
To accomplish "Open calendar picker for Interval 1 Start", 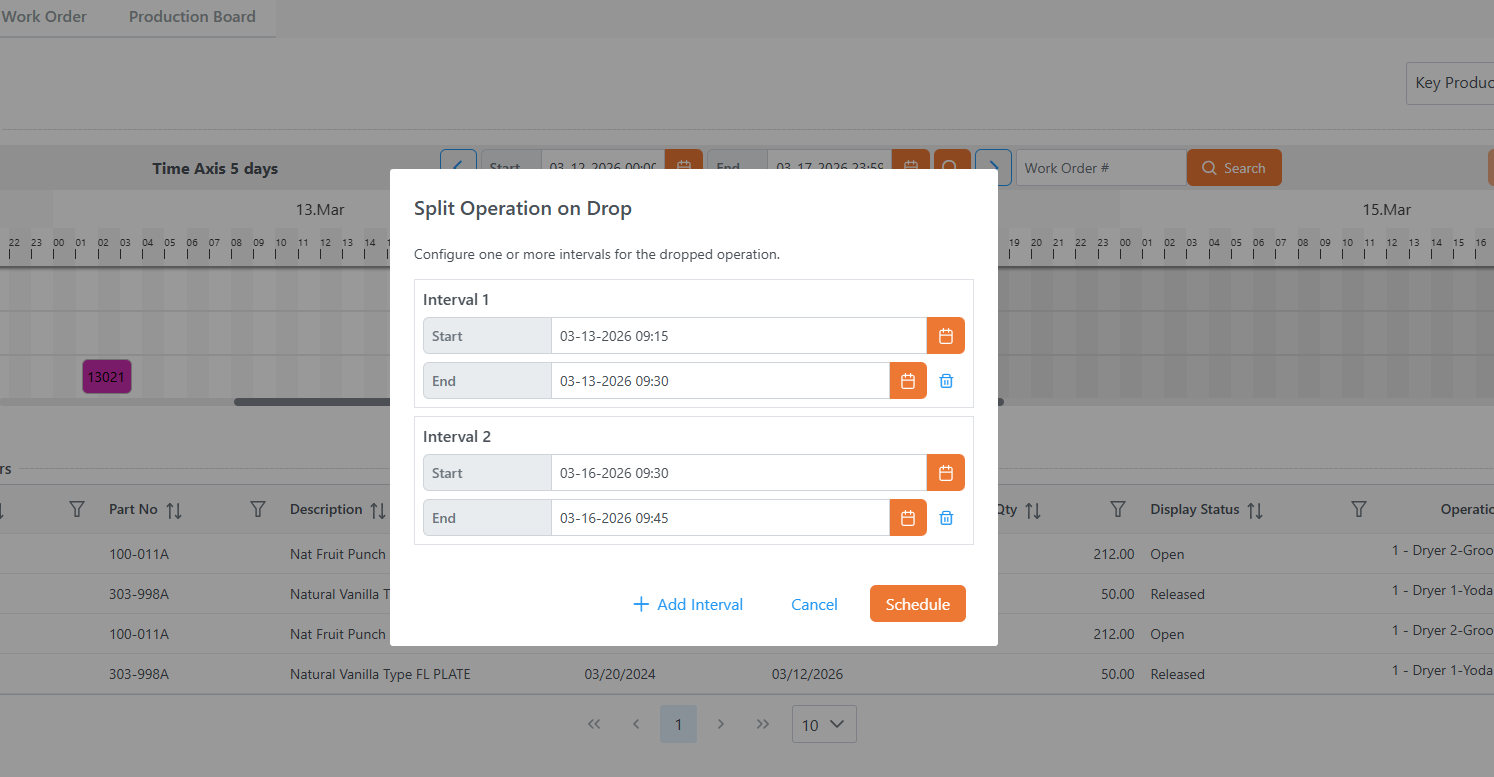I will (945, 336).
